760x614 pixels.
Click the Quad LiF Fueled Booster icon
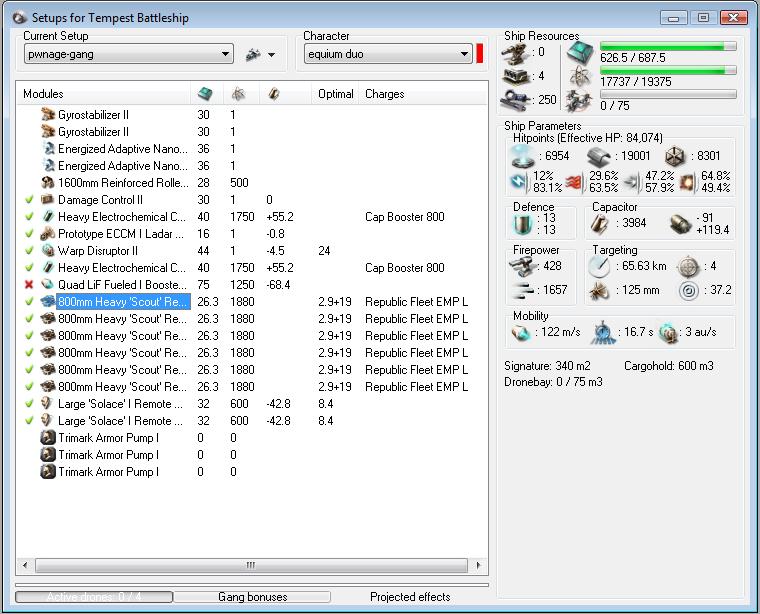(x=48, y=284)
